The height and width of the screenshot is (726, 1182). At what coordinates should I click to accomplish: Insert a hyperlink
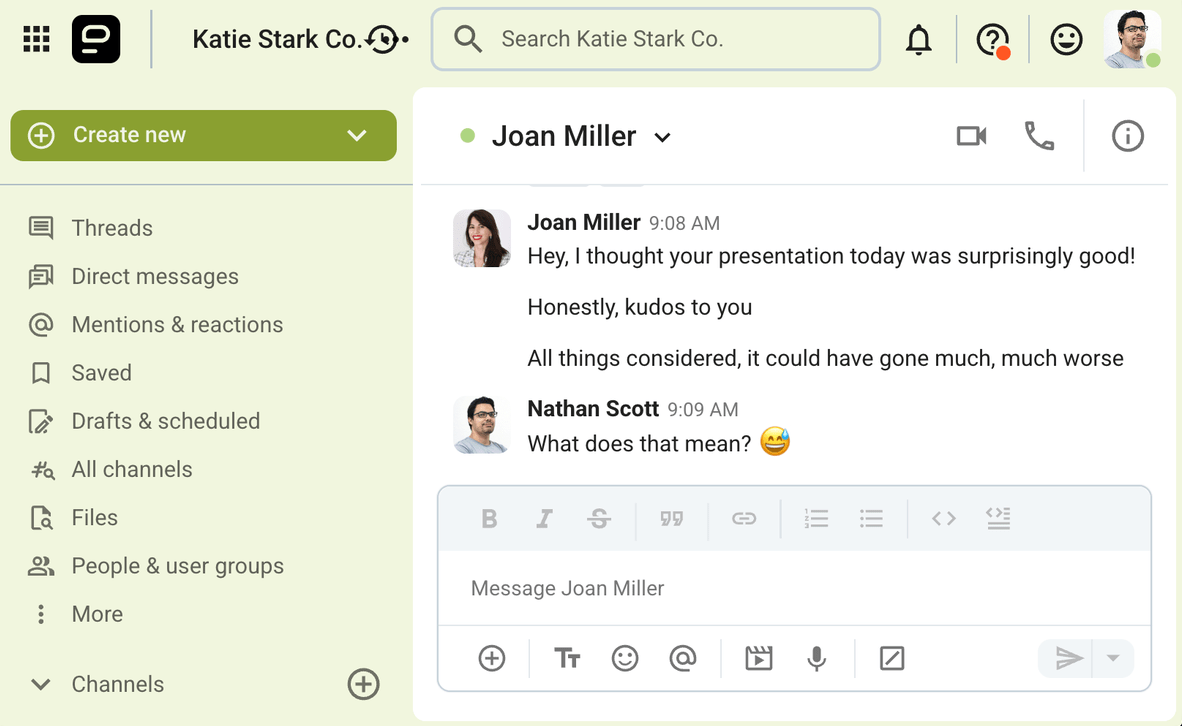tap(744, 519)
